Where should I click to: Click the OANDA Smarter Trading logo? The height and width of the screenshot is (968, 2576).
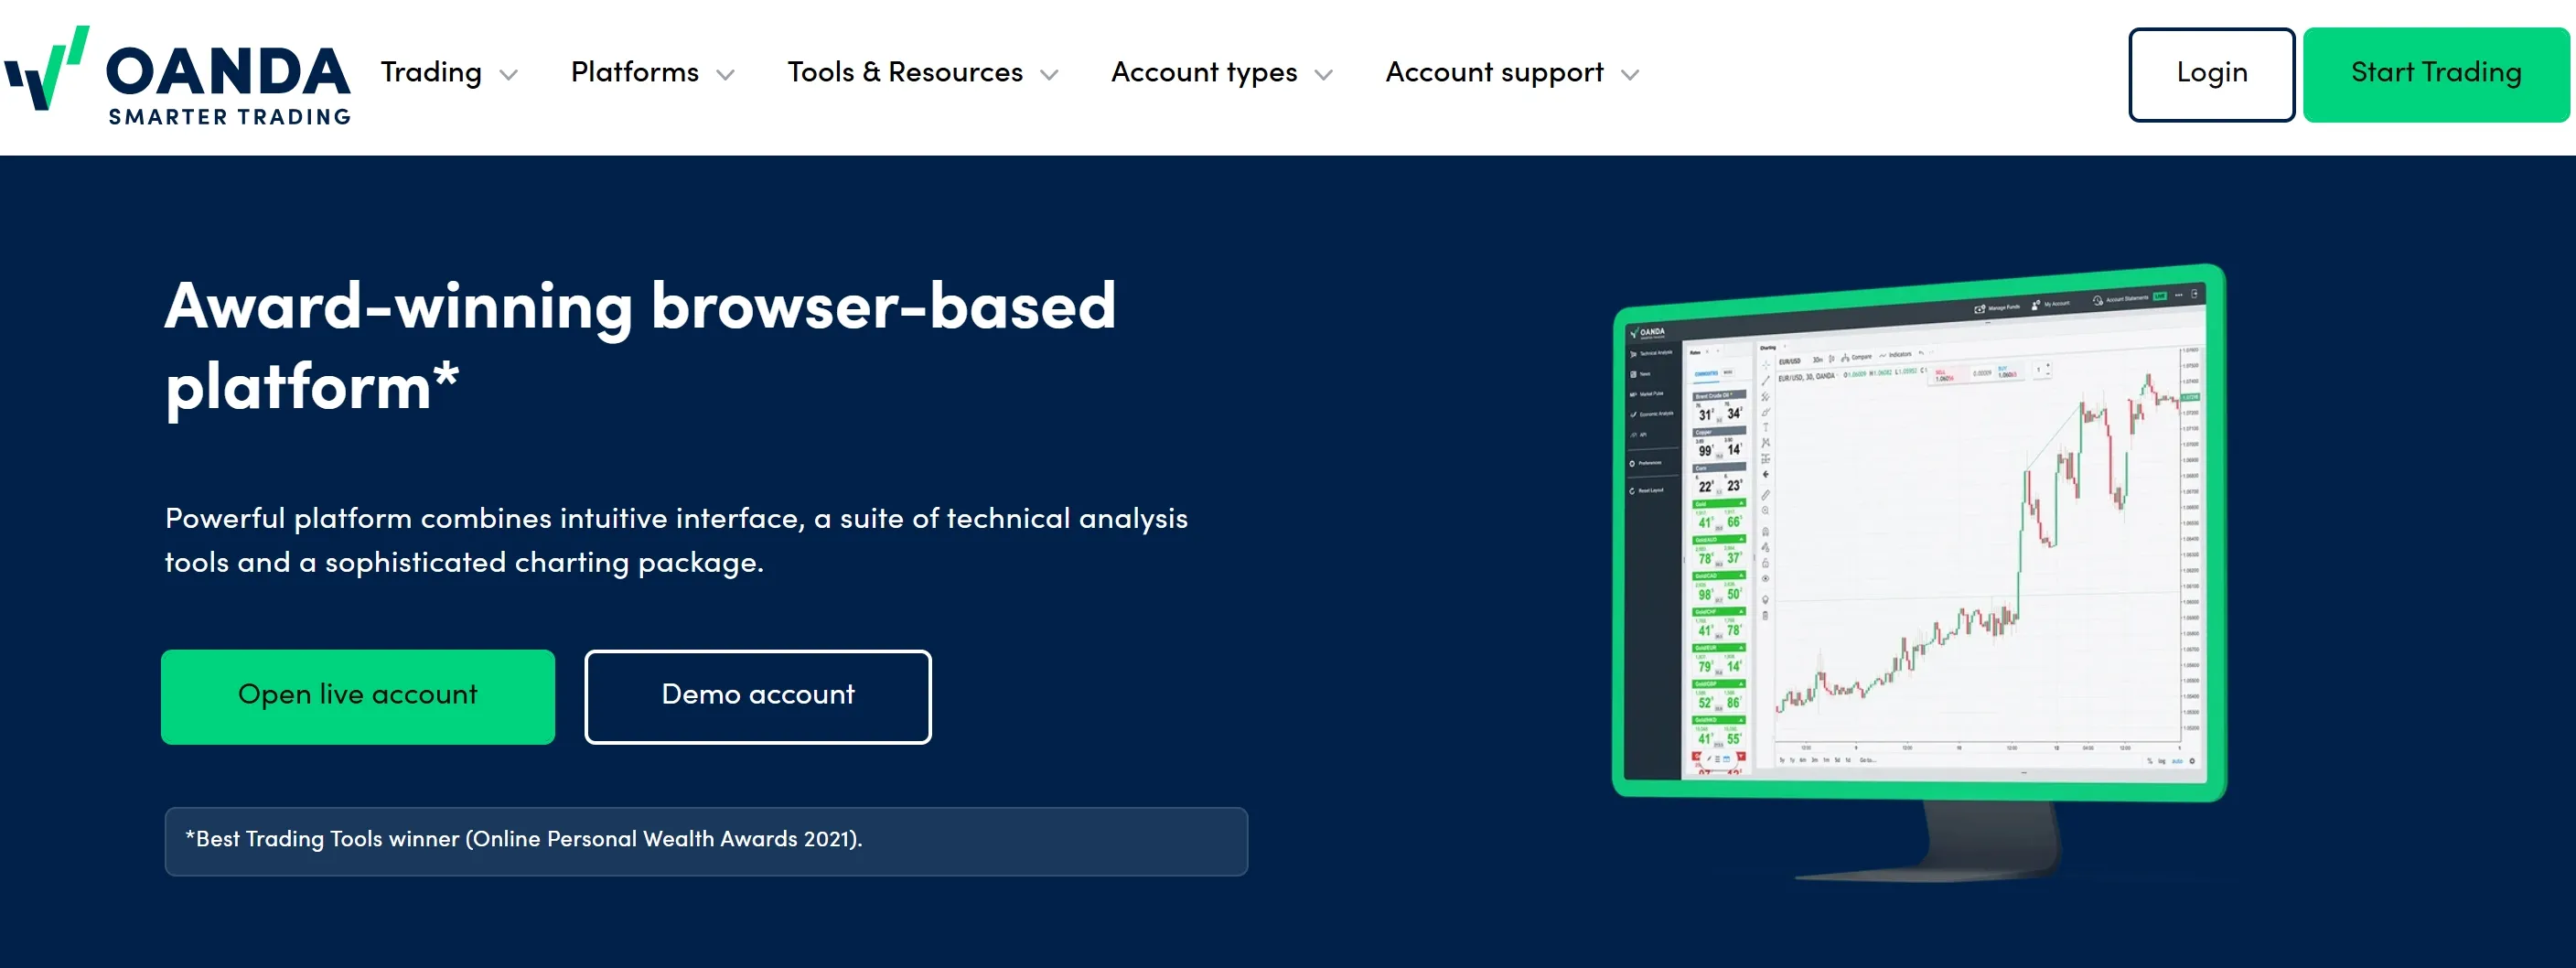coord(178,76)
